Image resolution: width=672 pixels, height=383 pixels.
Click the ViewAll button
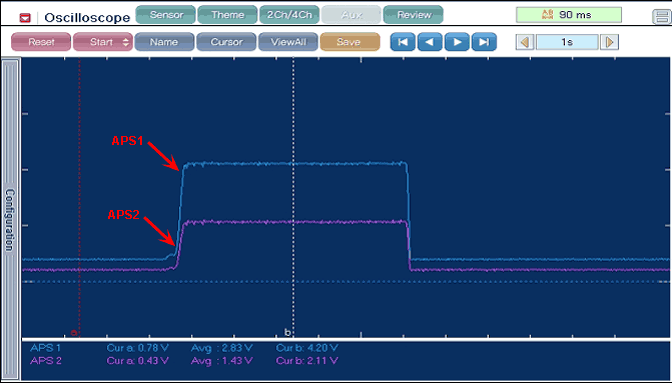click(x=288, y=42)
